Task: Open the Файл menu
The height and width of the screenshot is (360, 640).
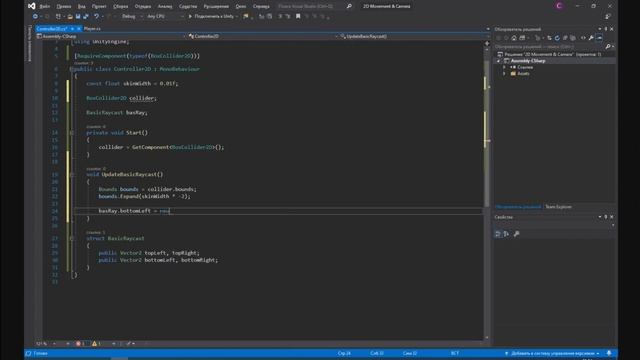Action: coord(45,7)
